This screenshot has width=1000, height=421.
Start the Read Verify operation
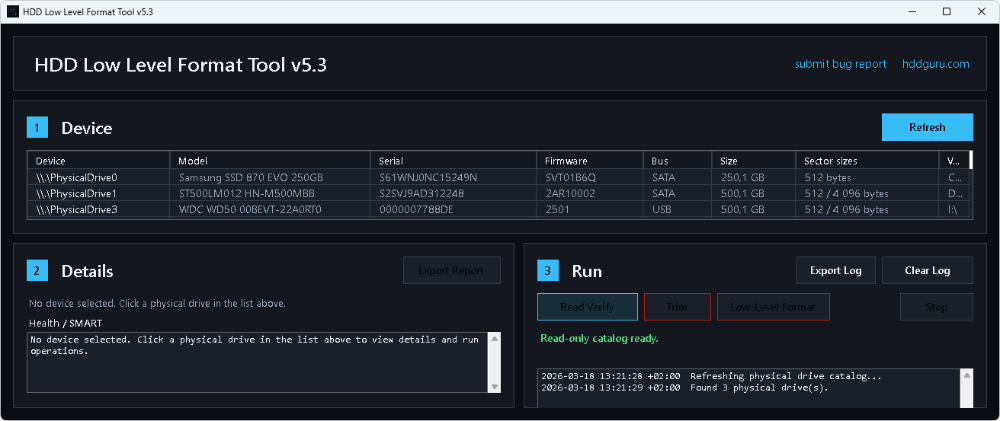pyautogui.click(x=587, y=307)
